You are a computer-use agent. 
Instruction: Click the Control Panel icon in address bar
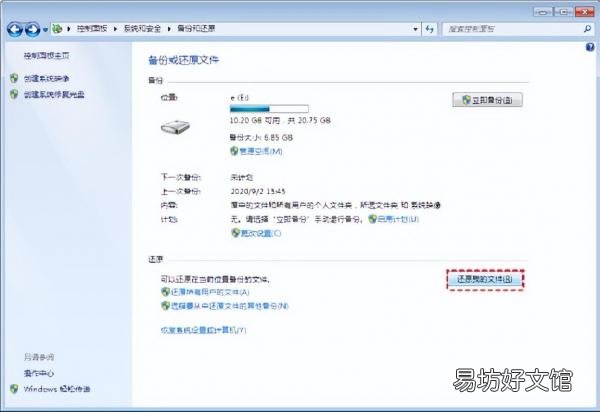point(57,29)
